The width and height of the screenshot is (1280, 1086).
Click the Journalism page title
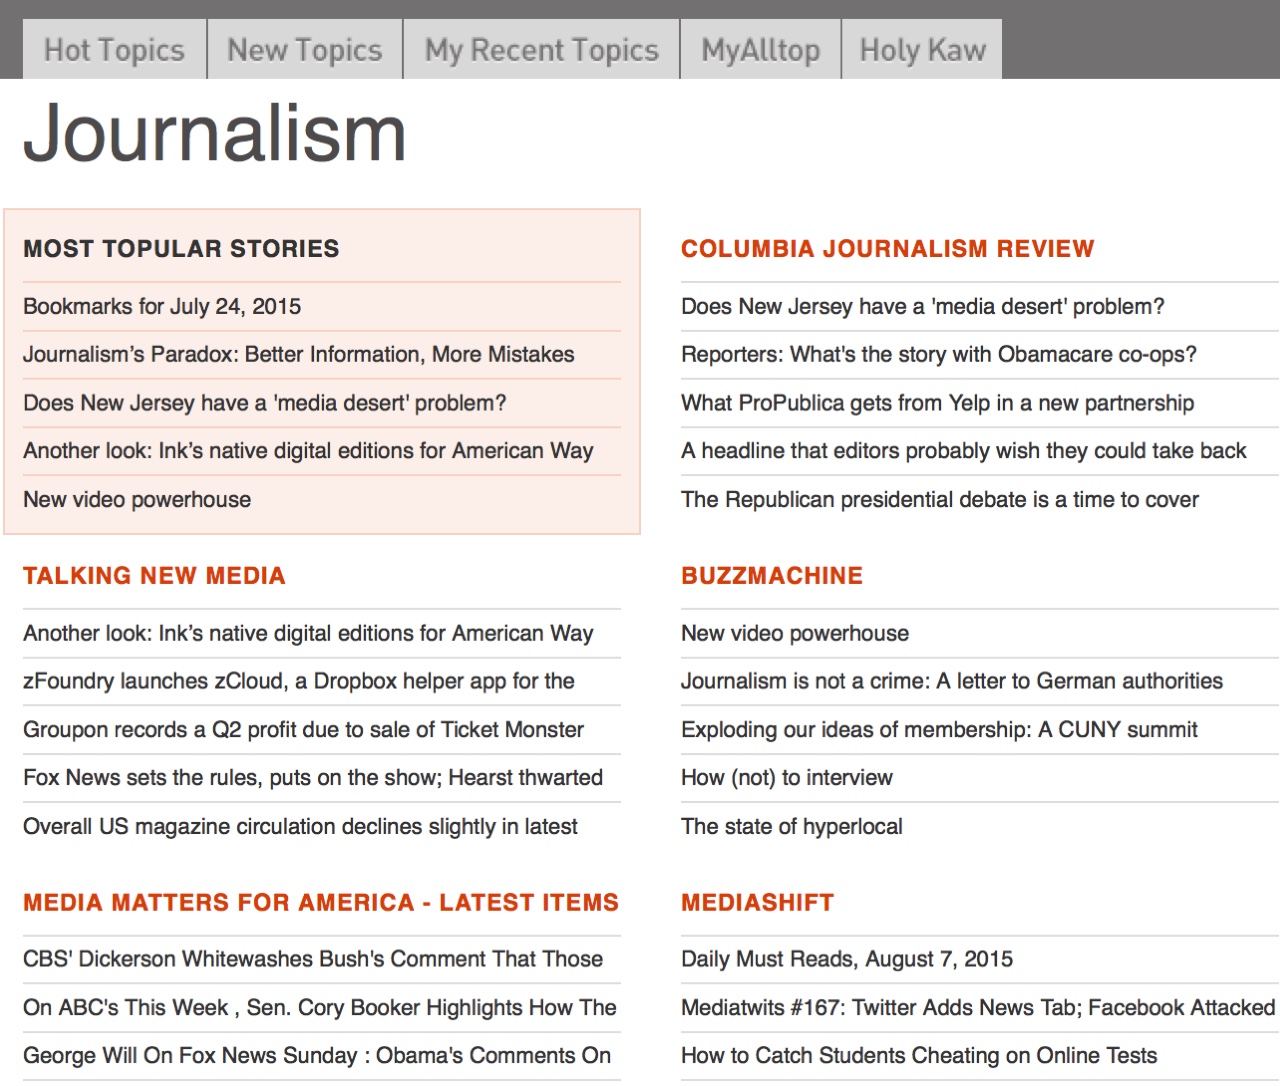[x=215, y=133]
